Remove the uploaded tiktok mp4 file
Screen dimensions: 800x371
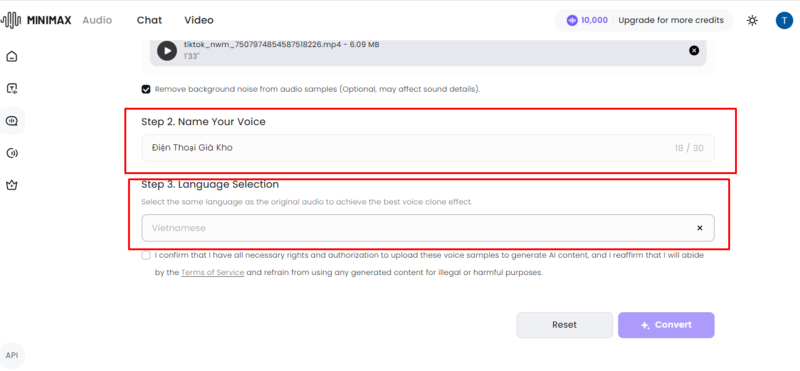coord(694,50)
